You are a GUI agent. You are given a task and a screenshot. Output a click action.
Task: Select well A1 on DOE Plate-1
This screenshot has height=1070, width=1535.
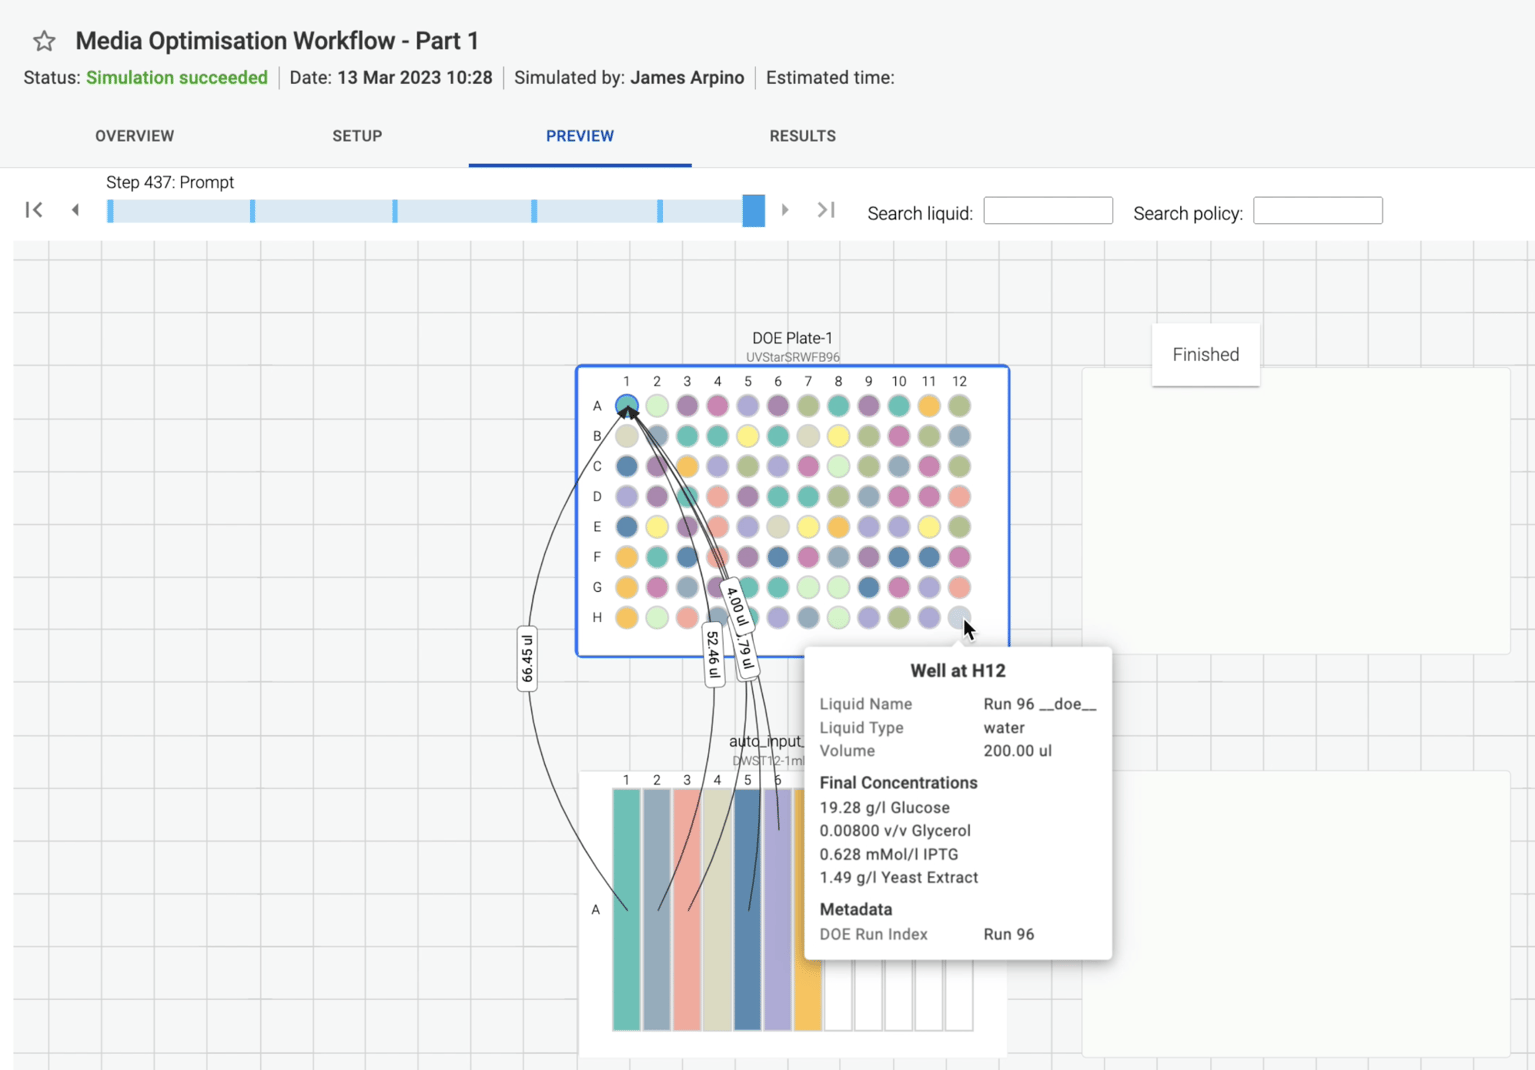coord(627,405)
